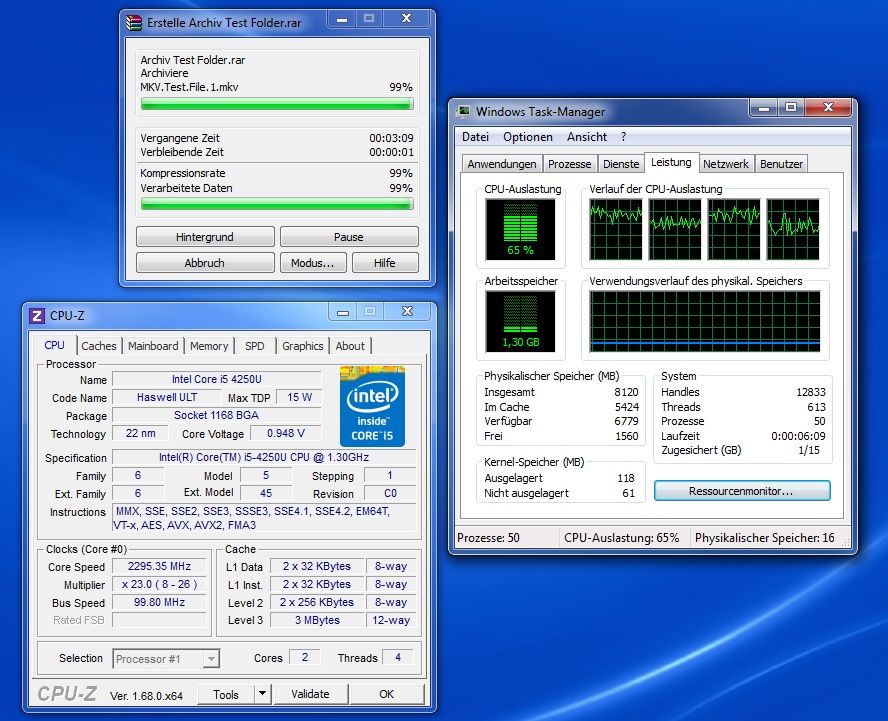Switch to the Dienste tab
Viewport: 888px width, 721px height.
(x=621, y=164)
